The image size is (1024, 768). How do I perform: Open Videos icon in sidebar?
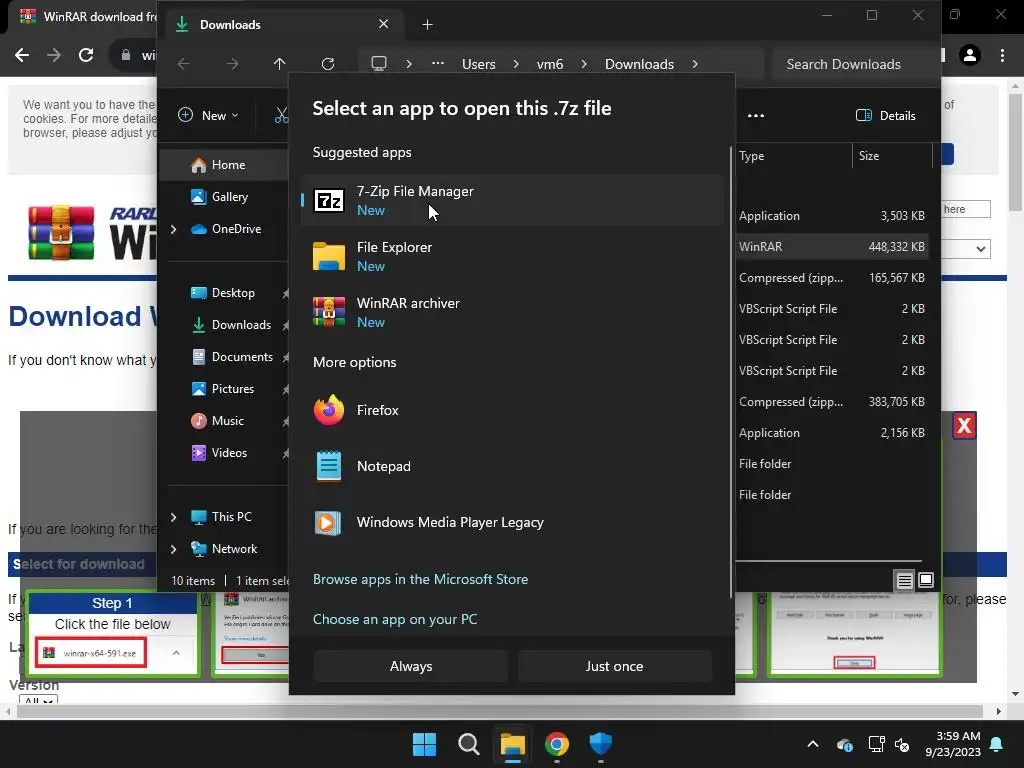[x=199, y=453]
